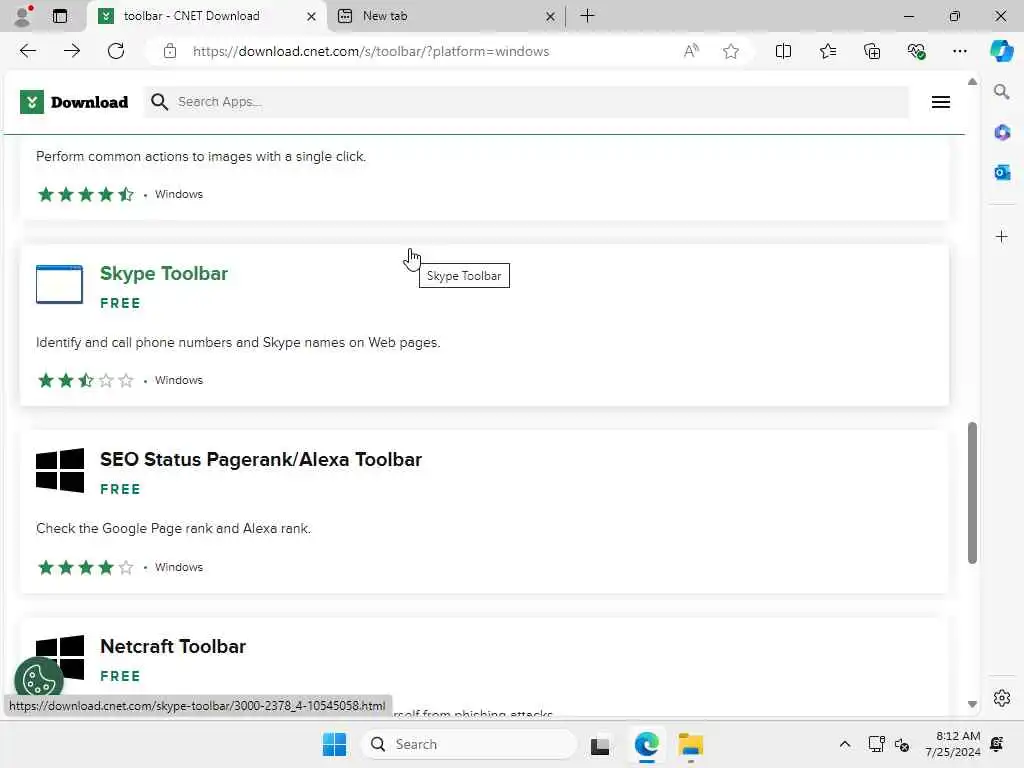Open a new browser tab
Image resolution: width=1024 pixels, height=768 pixels.
(x=587, y=16)
